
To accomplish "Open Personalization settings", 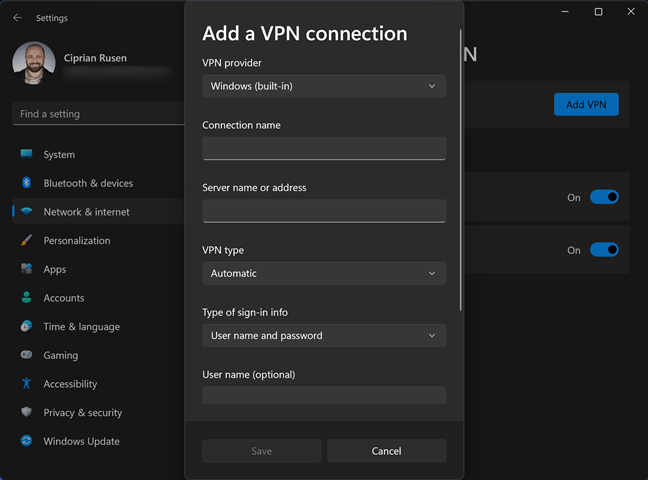I will [98, 240].
